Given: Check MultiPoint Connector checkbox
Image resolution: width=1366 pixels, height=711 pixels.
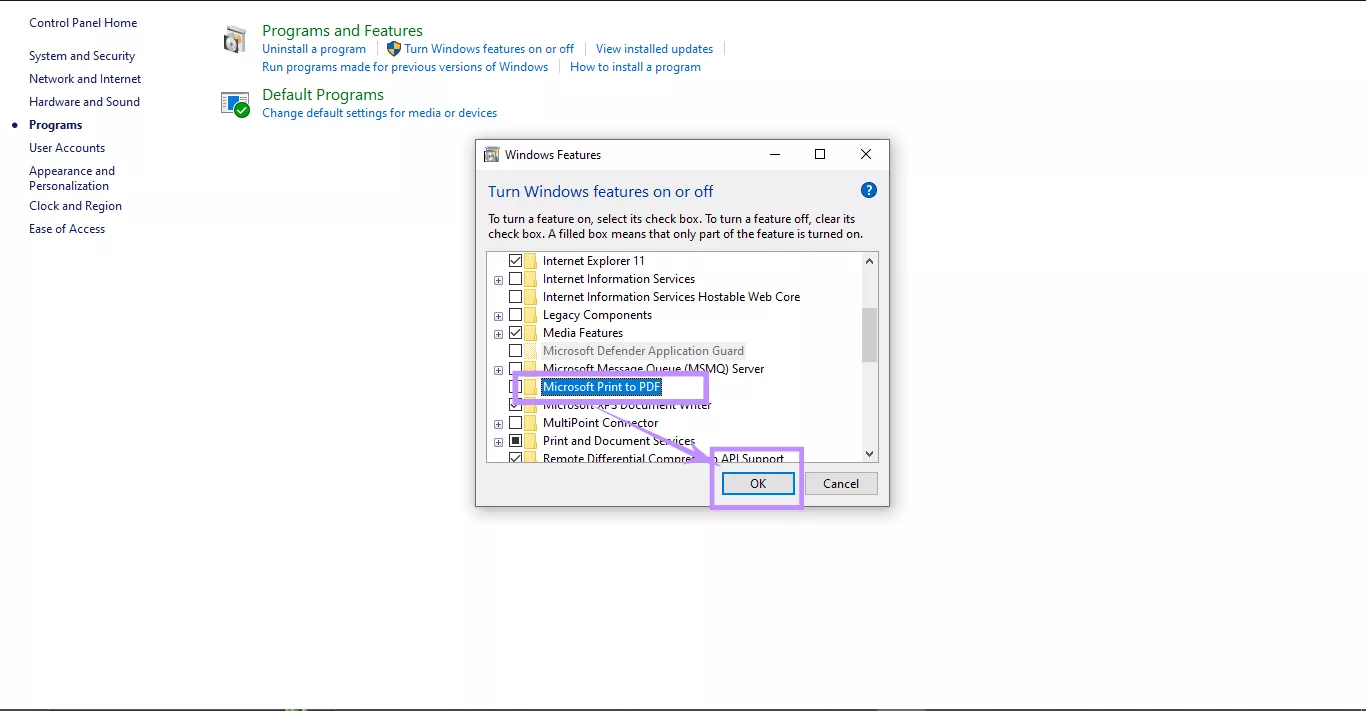Looking at the screenshot, I should click(515, 423).
